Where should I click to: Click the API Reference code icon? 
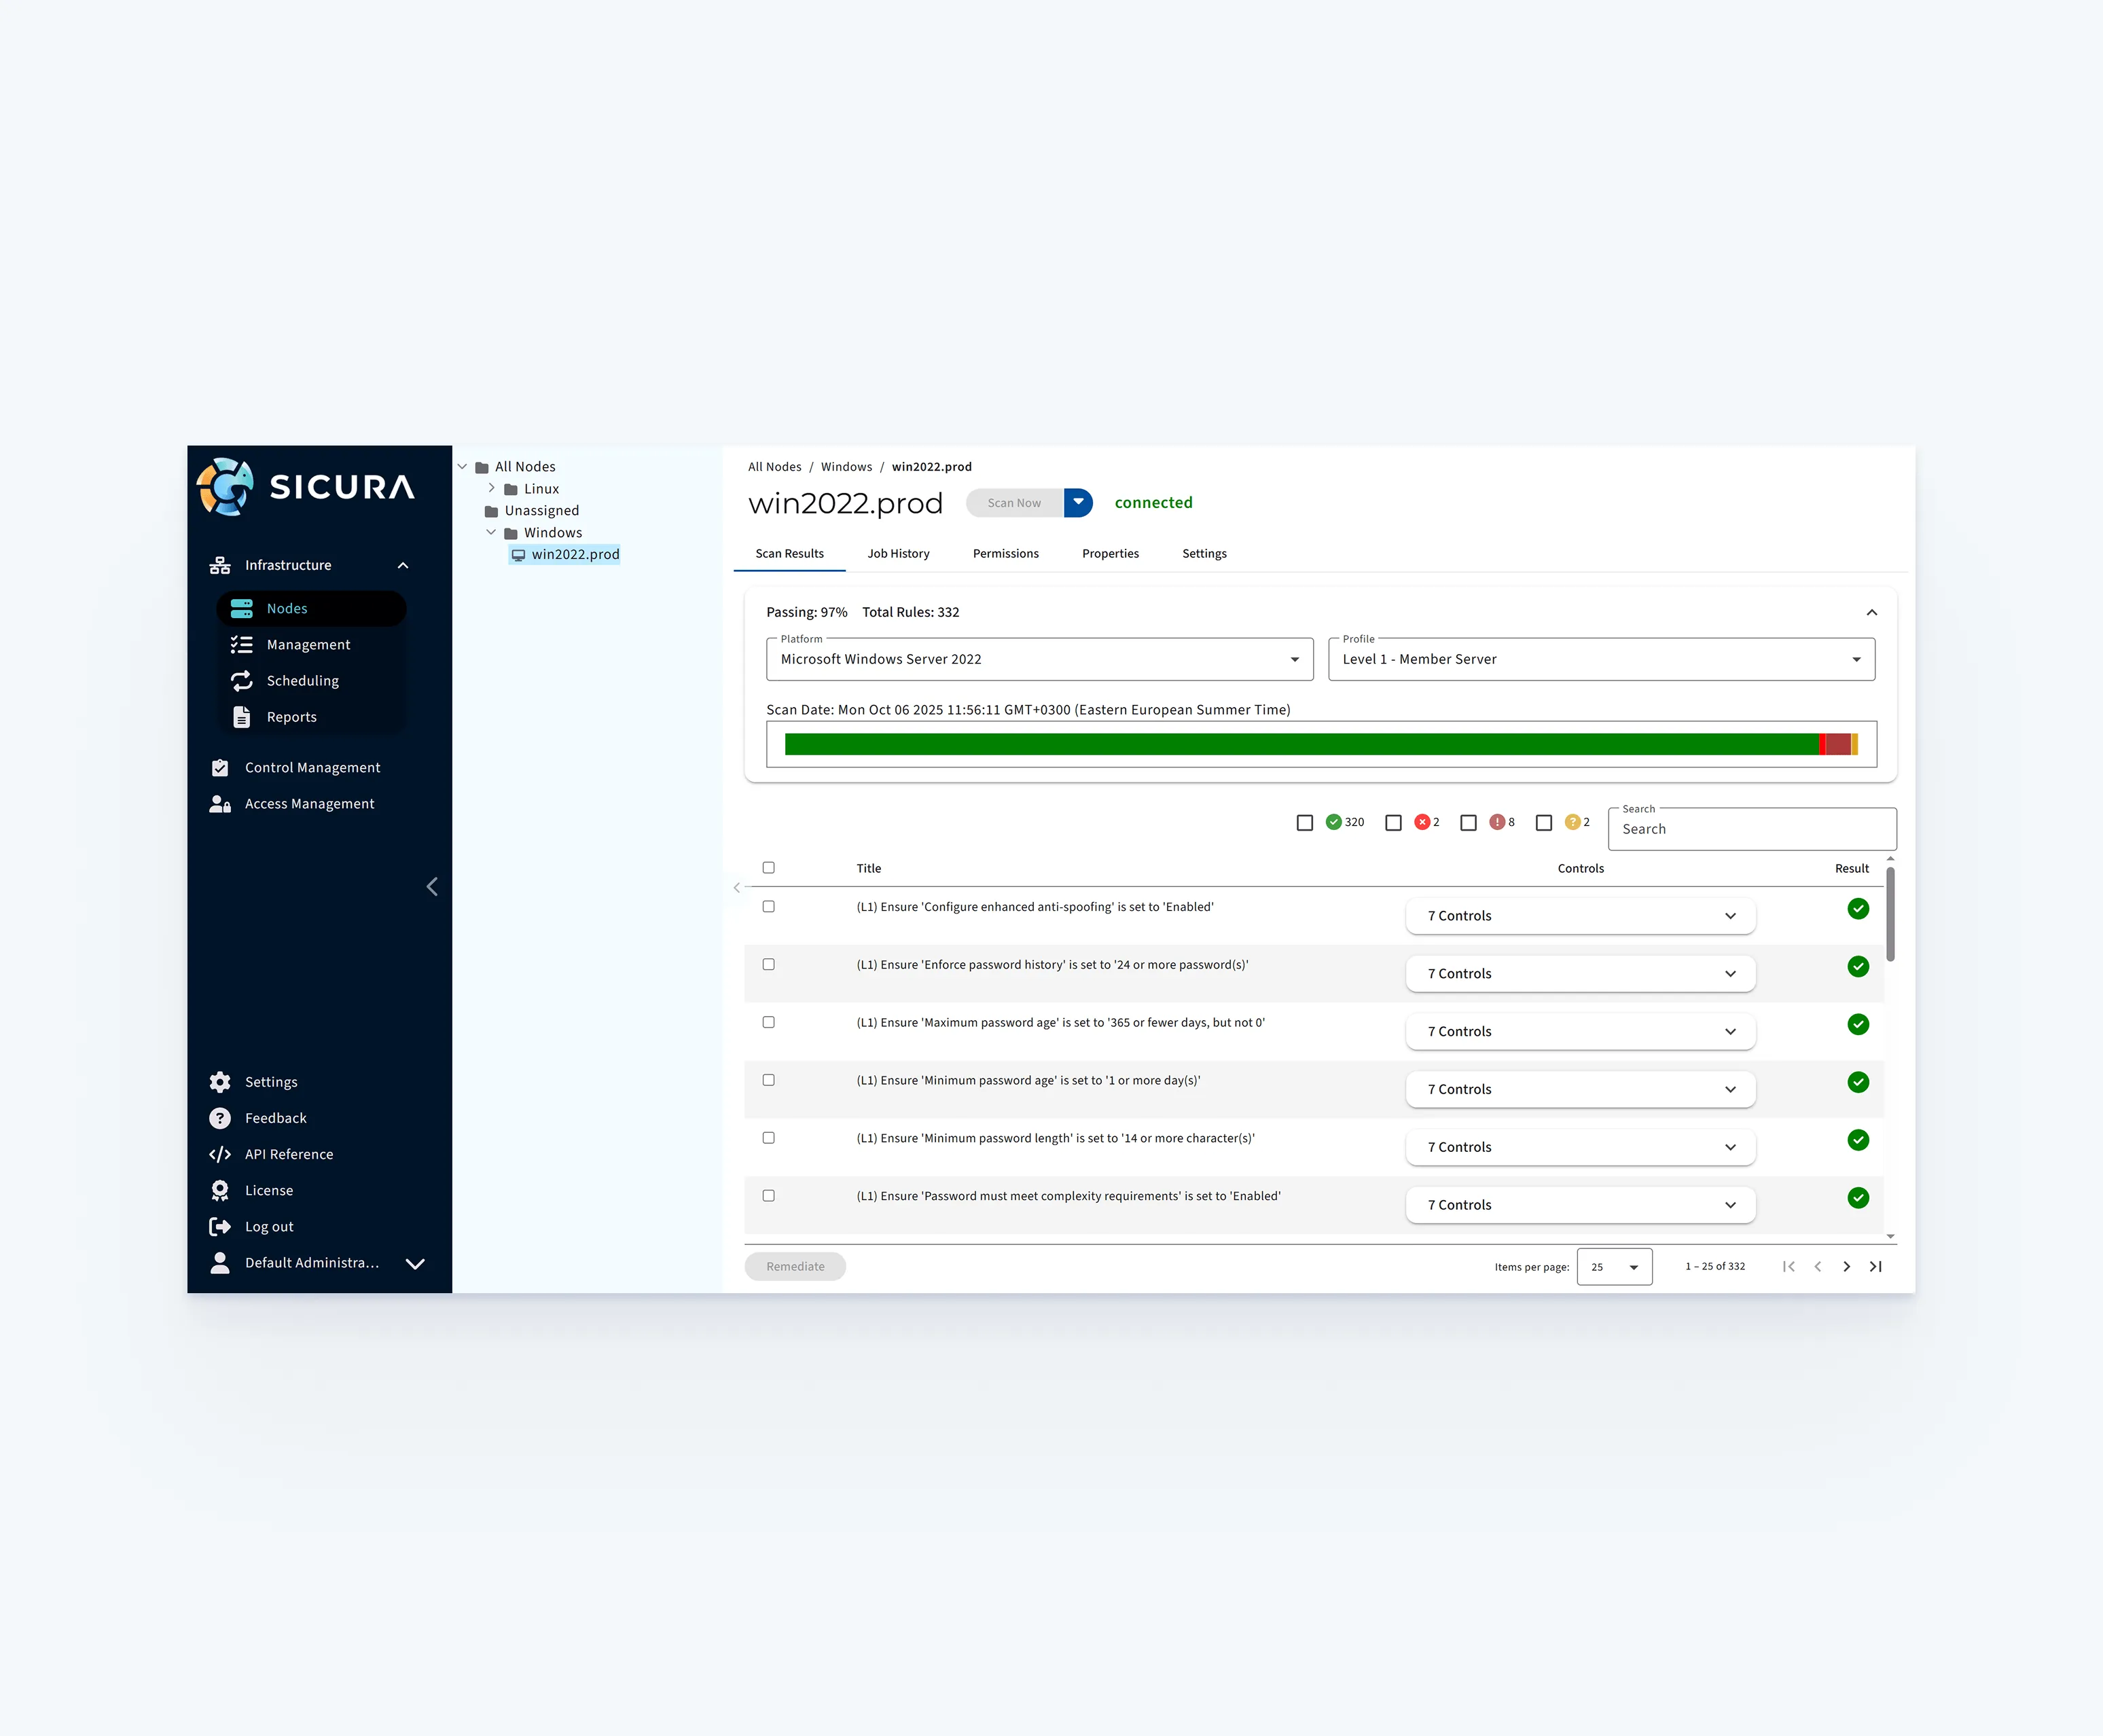[x=220, y=1154]
